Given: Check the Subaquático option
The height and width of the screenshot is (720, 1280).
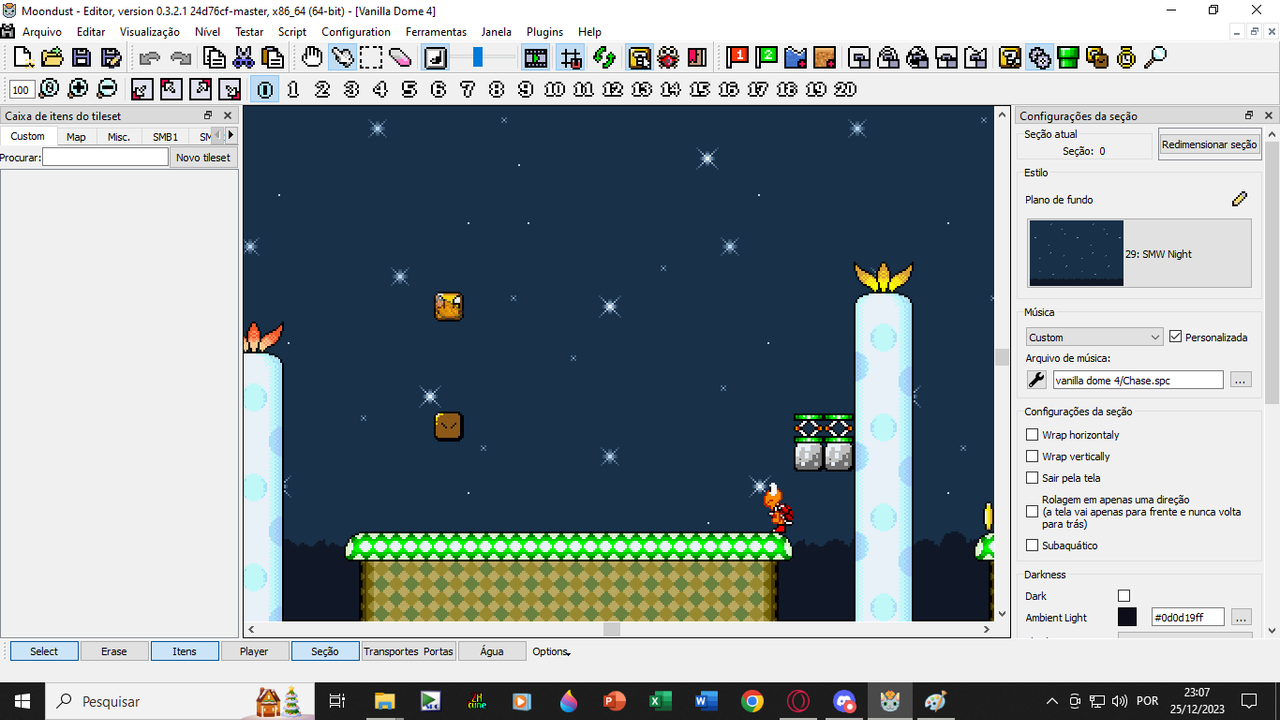Looking at the screenshot, I should (1033, 545).
